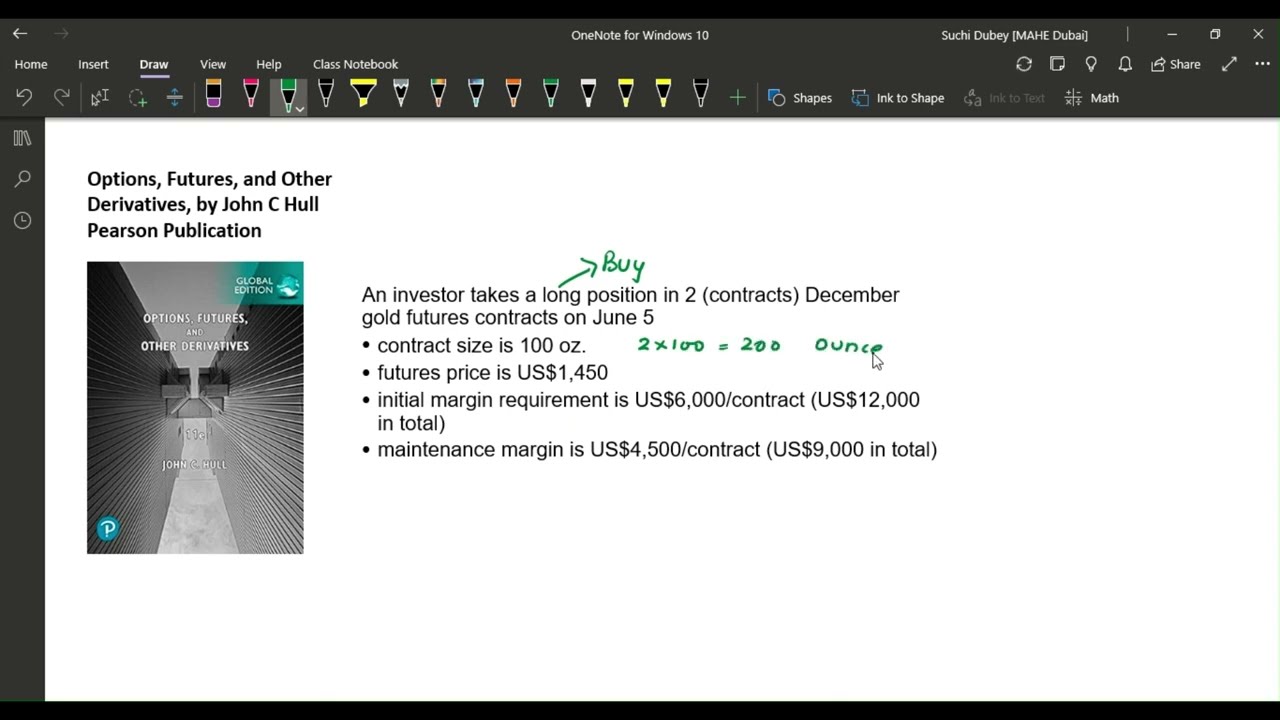
Task: Choose the Insert or Remove Space tool
Action: click(174, 98)
